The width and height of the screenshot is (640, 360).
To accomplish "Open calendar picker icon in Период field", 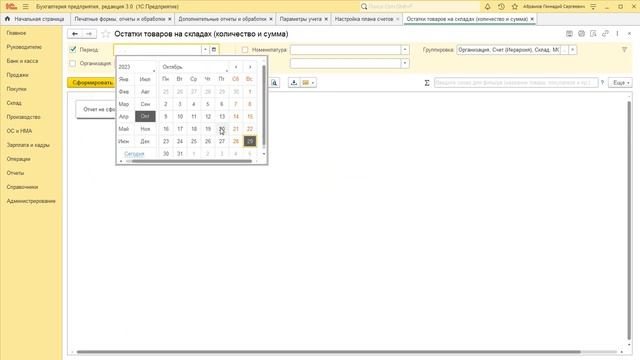I will 213,49.
